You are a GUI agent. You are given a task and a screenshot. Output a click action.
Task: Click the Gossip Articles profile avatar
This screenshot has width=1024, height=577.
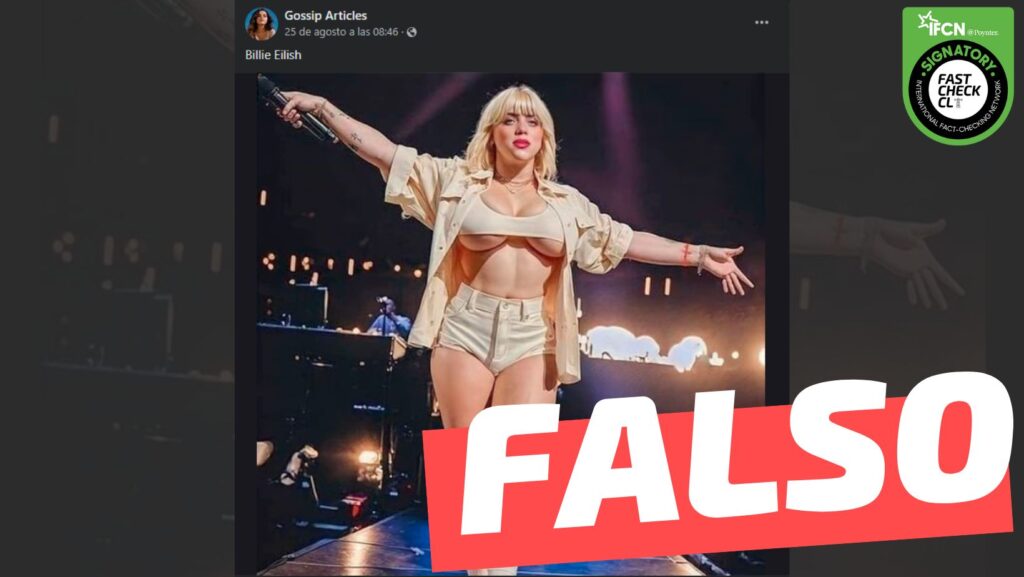[261, 23]
